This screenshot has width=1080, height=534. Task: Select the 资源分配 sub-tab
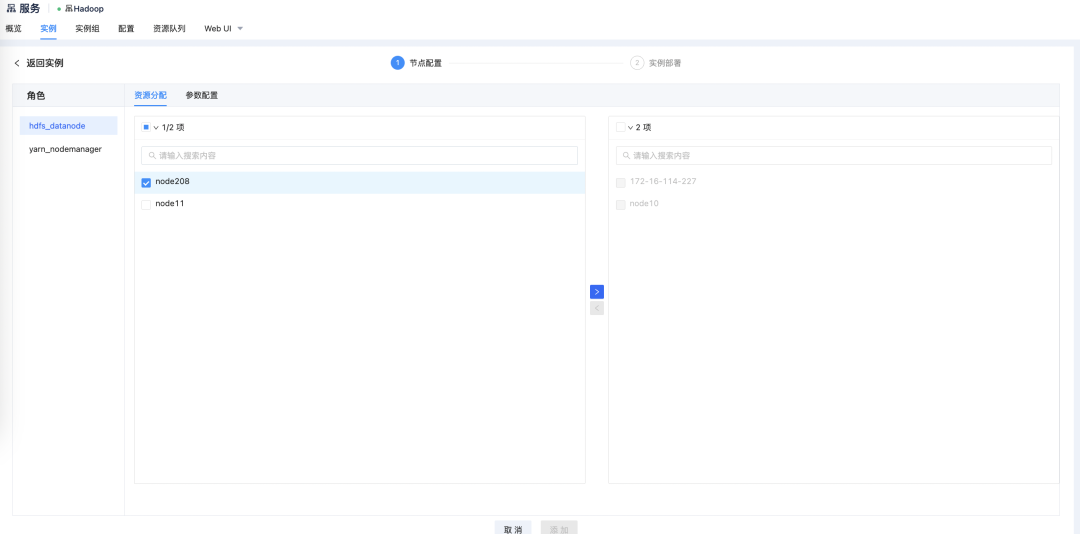(x=150, y=96)
